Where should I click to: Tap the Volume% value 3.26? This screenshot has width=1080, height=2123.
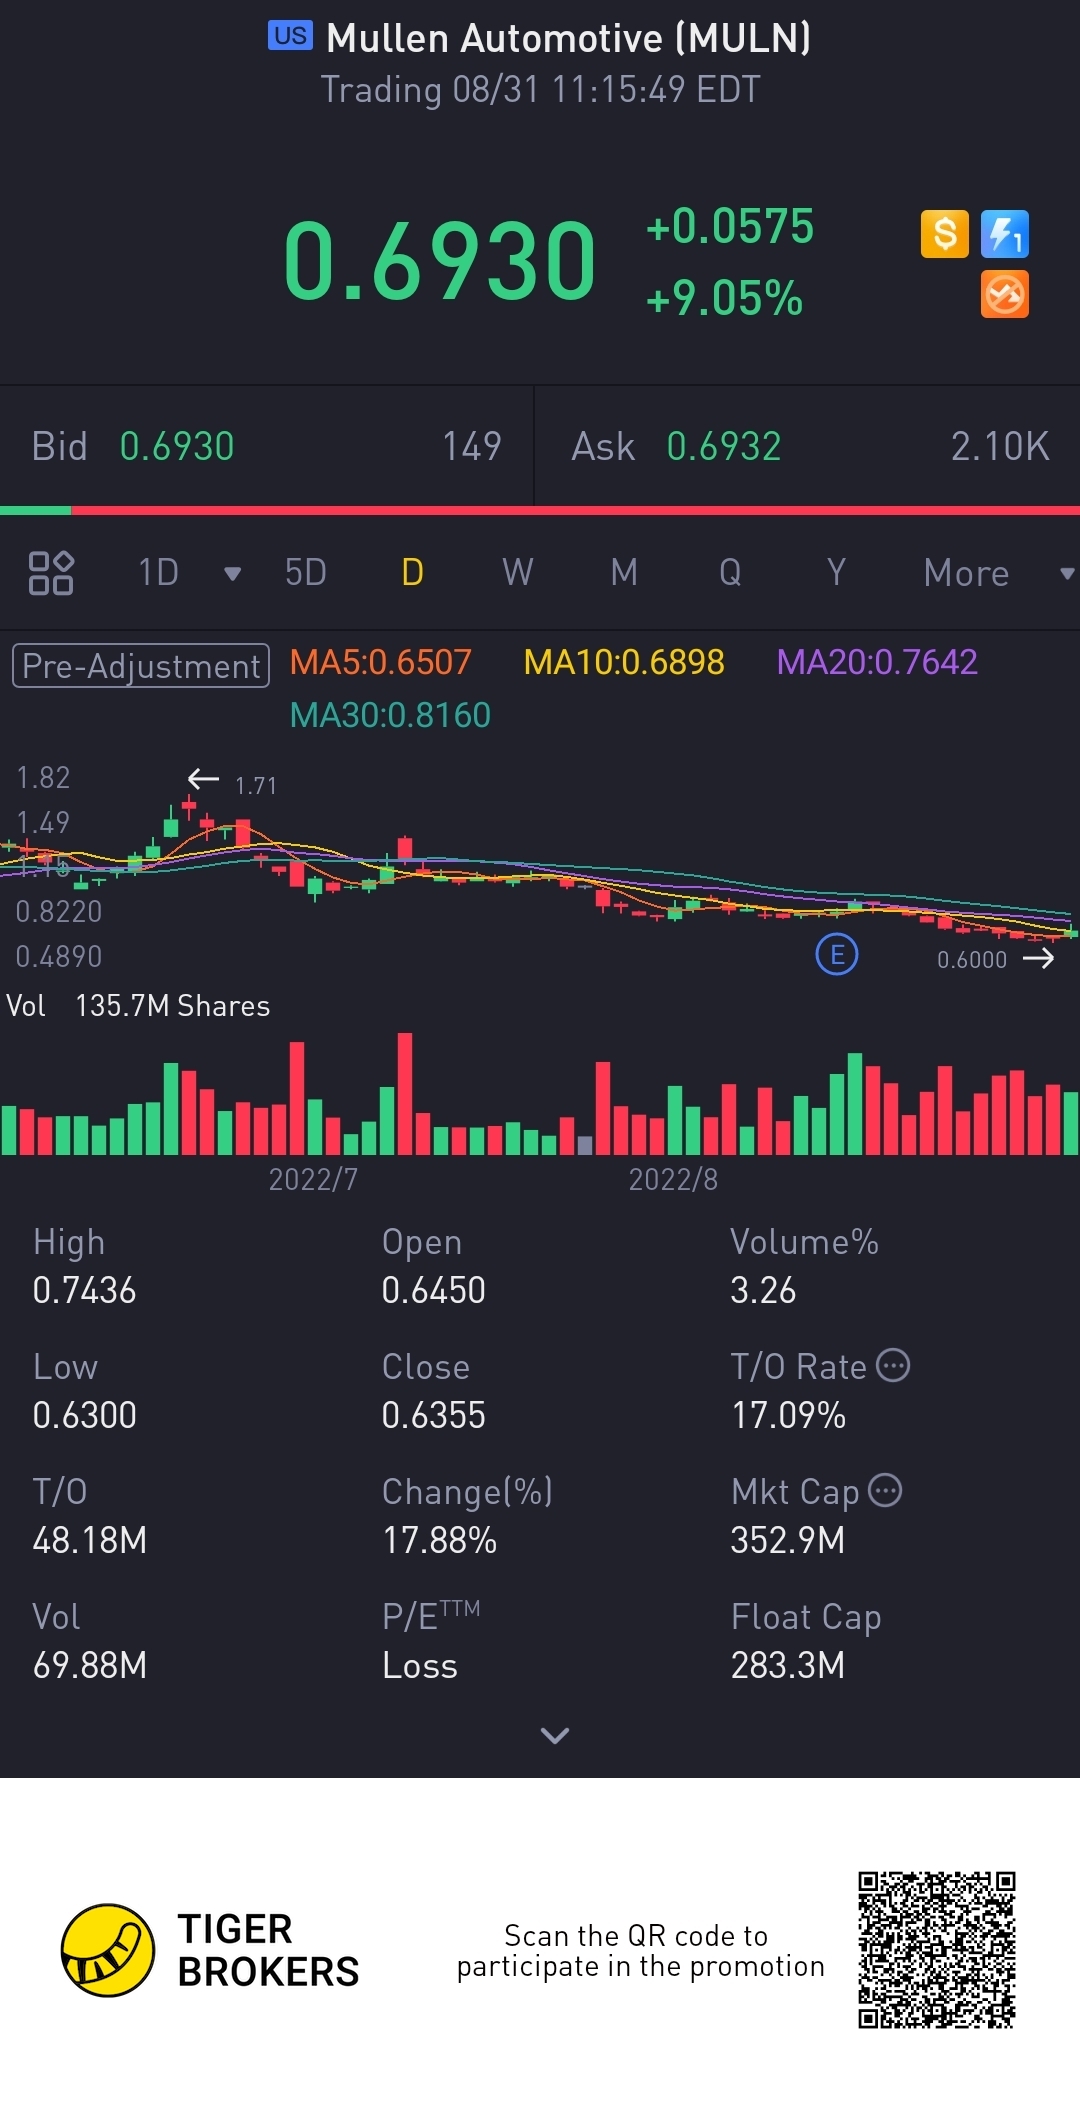pos(763,1290)
